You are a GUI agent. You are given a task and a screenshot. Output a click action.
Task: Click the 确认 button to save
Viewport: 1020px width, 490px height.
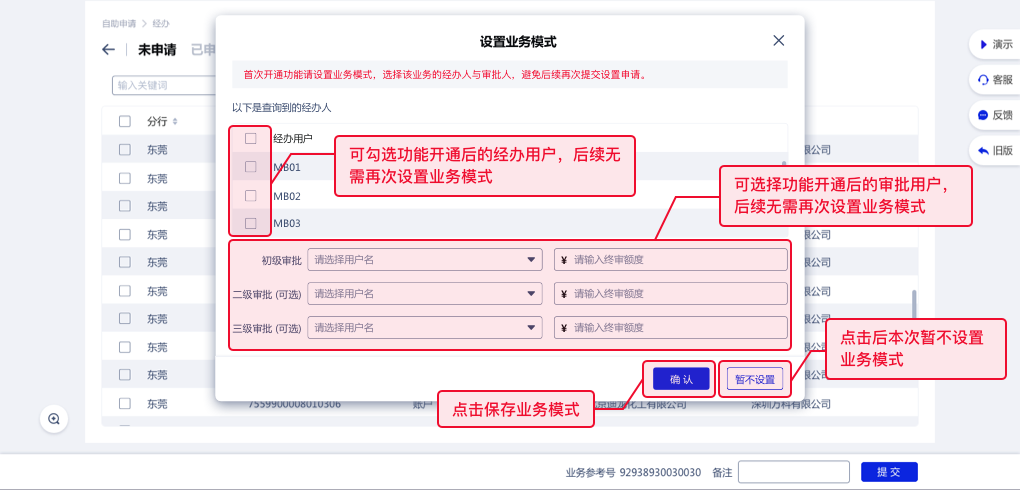coord(680,379)
